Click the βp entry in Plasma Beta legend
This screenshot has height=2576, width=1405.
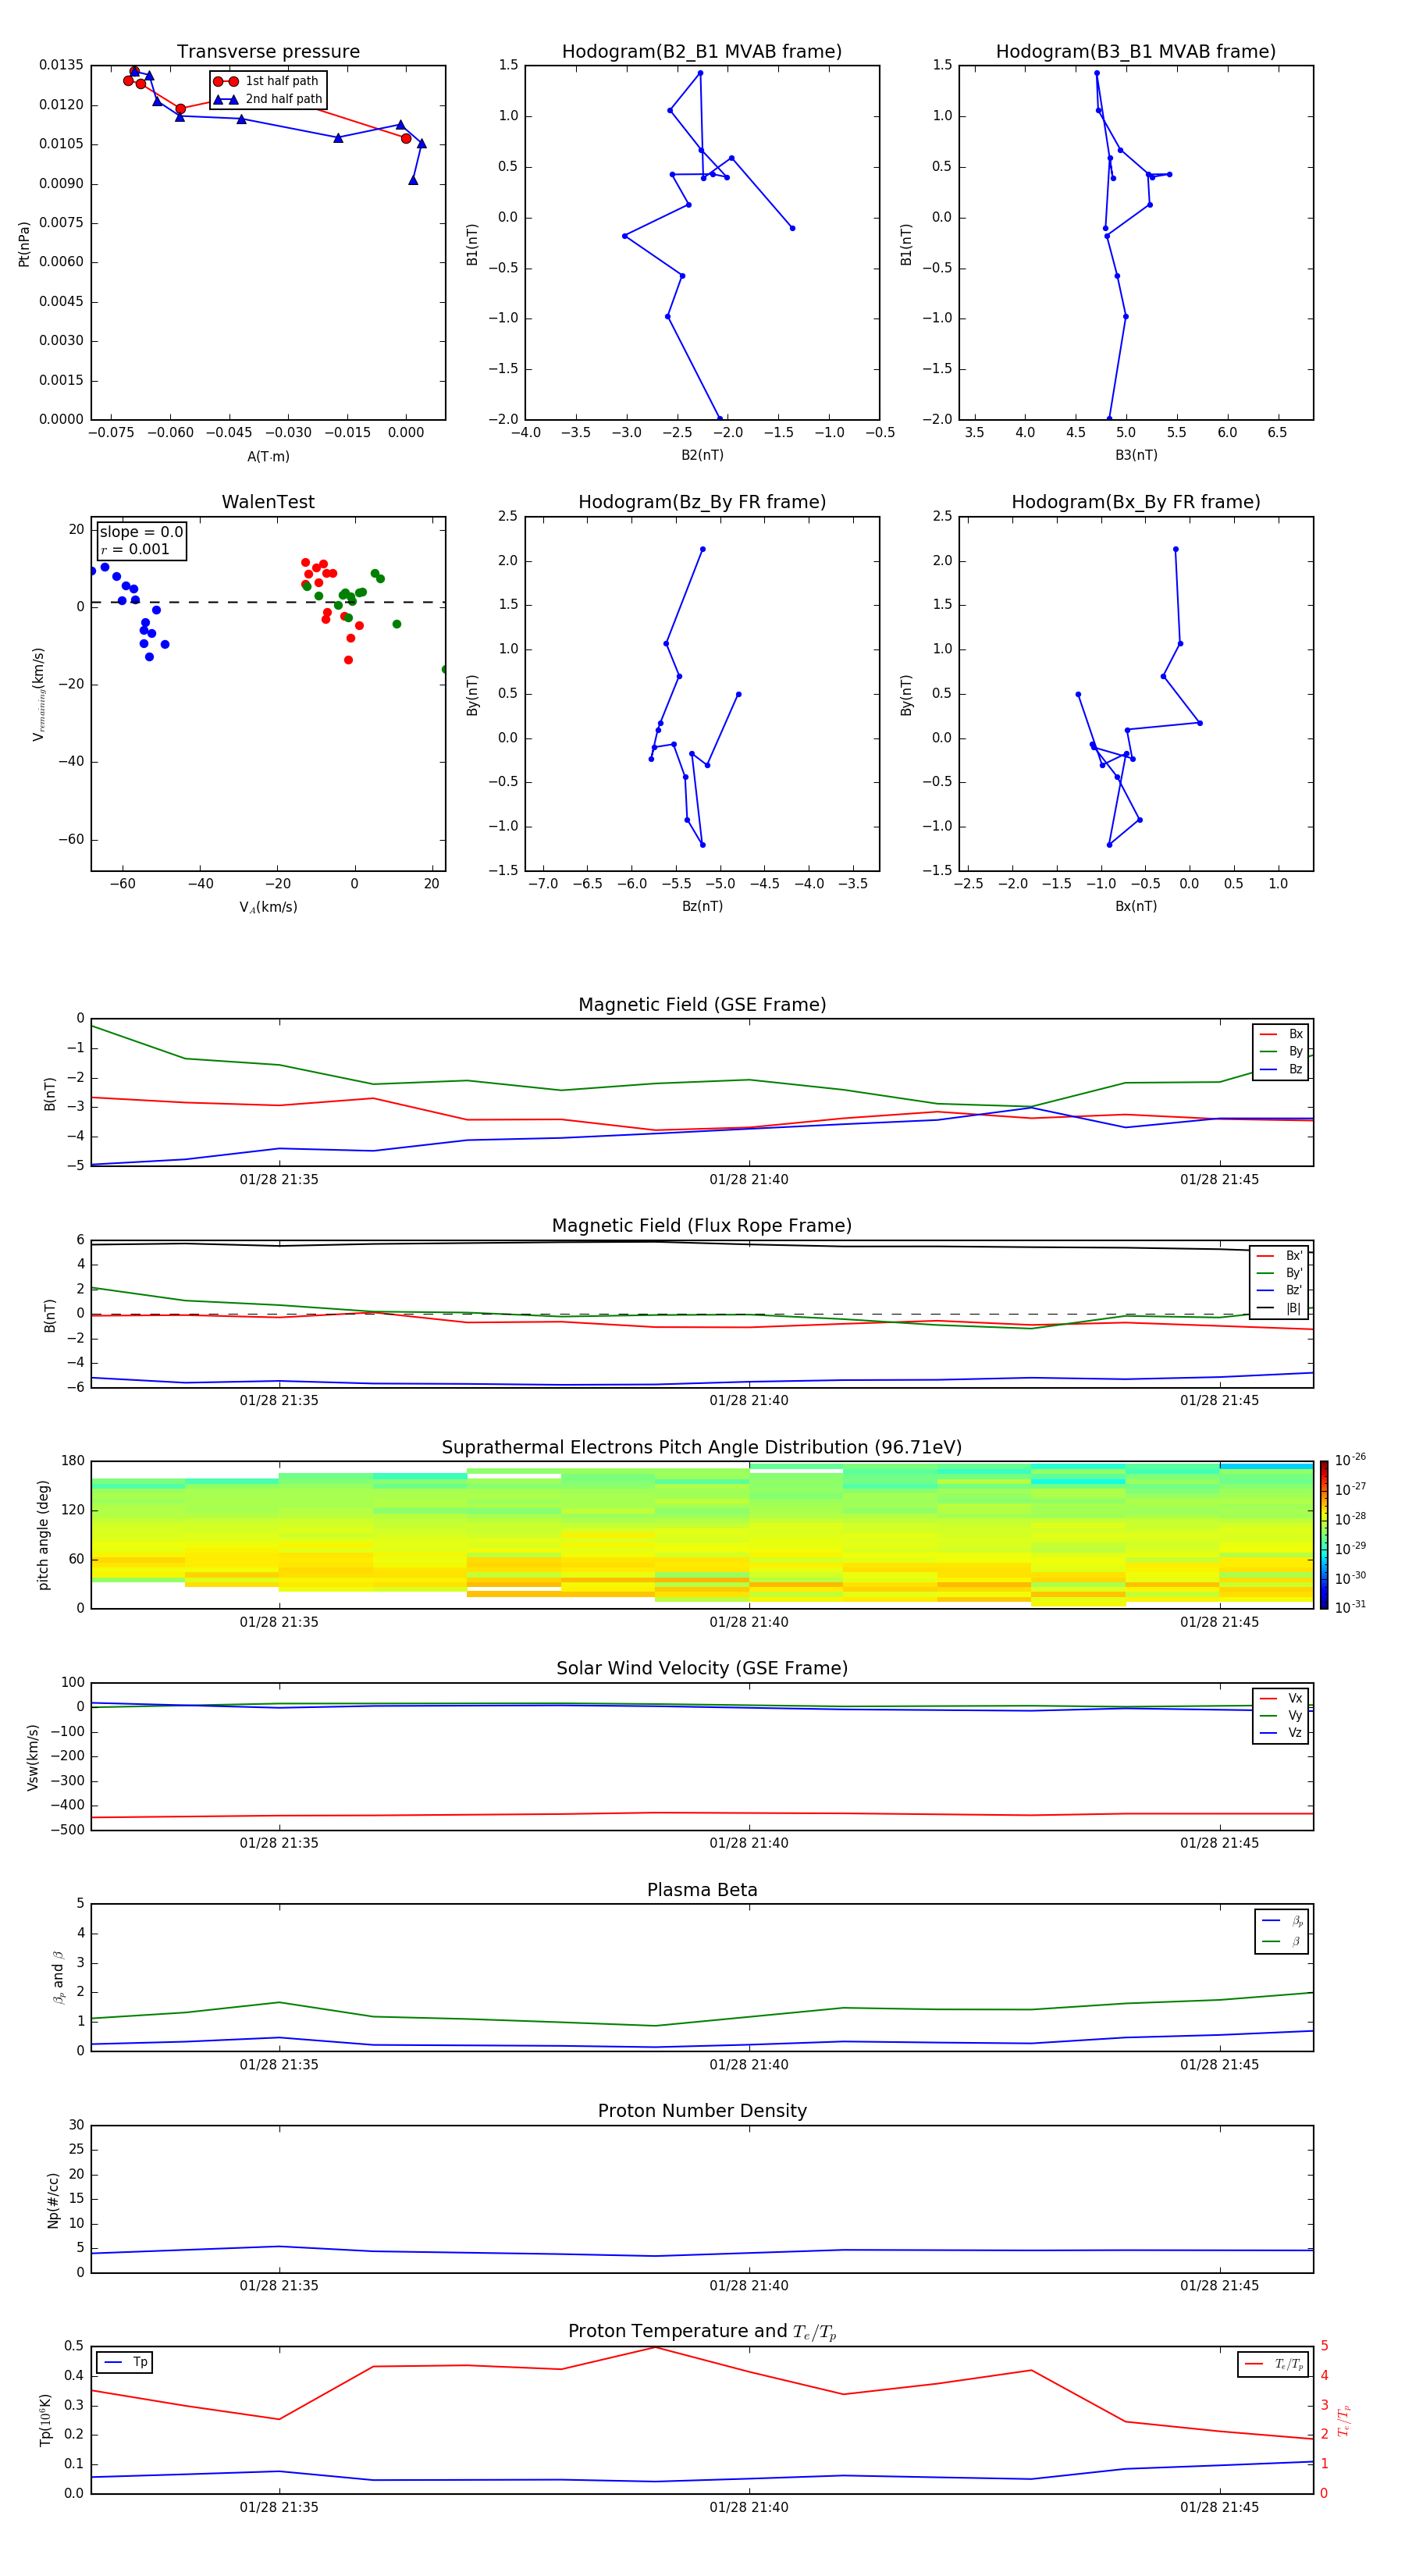(x=1282, y=1921)
